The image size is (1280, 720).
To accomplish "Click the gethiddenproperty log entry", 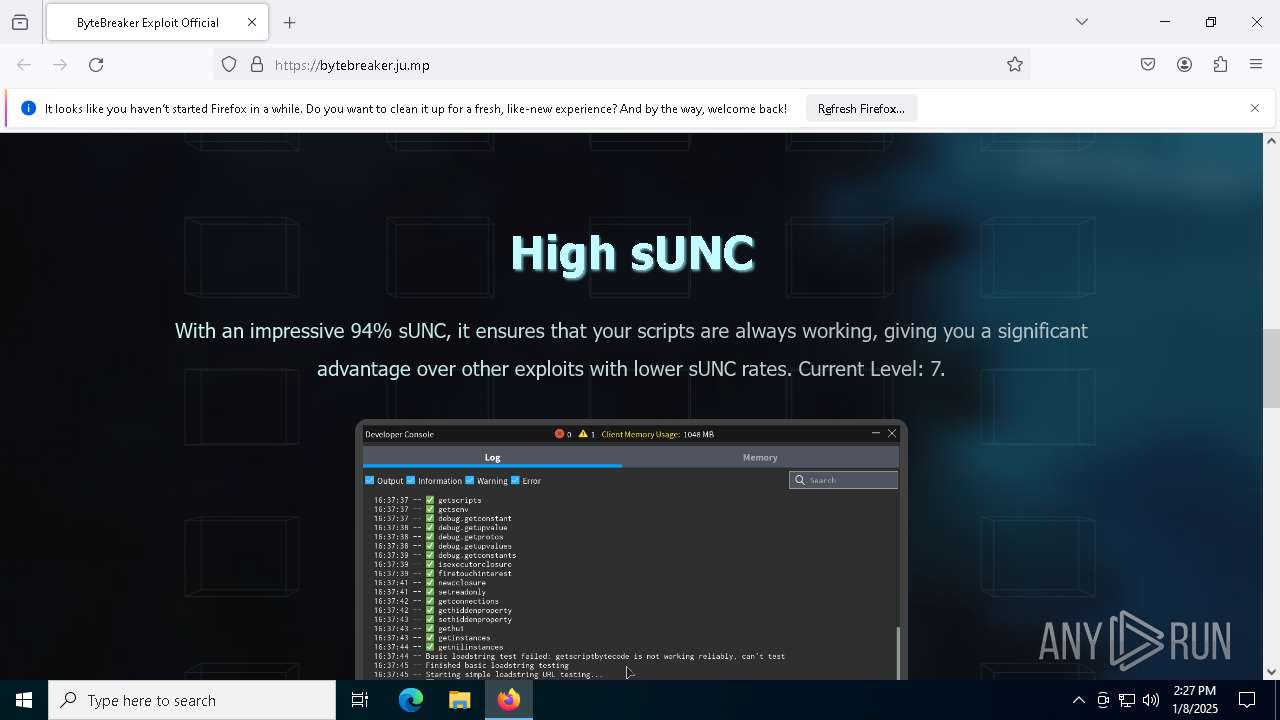I will (x=475, y=610).
